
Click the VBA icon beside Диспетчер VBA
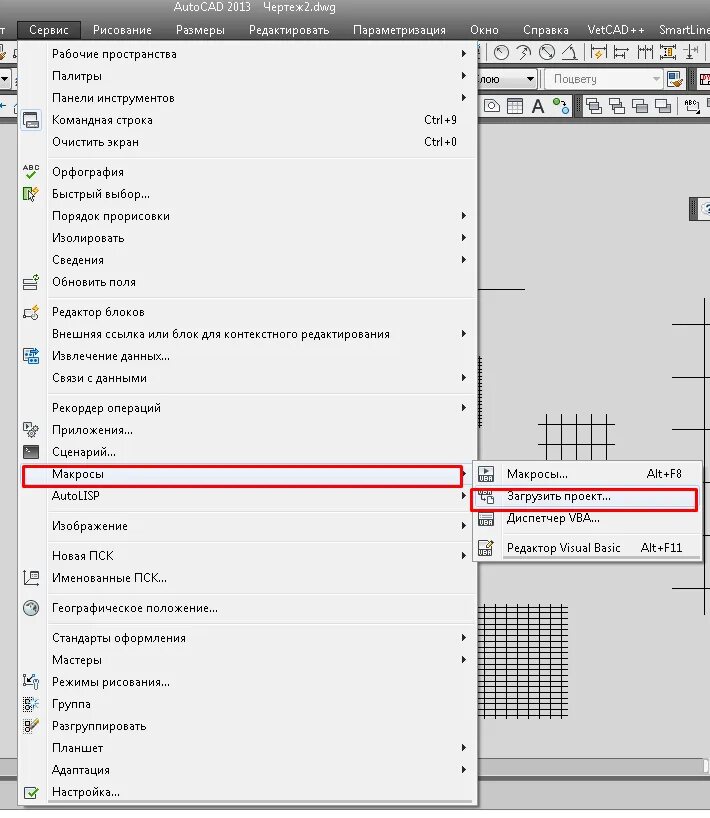[x=486, y=519]
